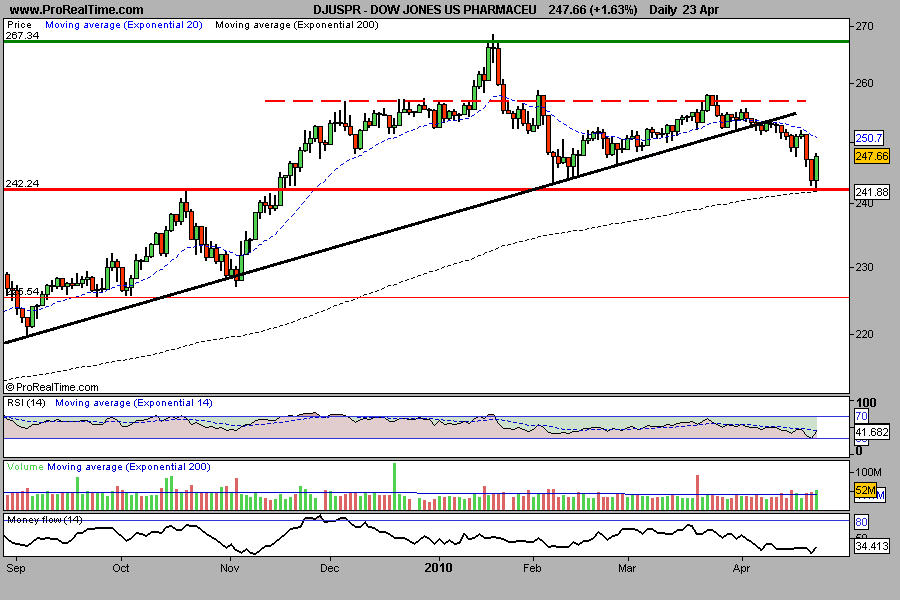900x600 pixels.
Task: Click the Oct label on the time axis
Action: pos(121,568)
